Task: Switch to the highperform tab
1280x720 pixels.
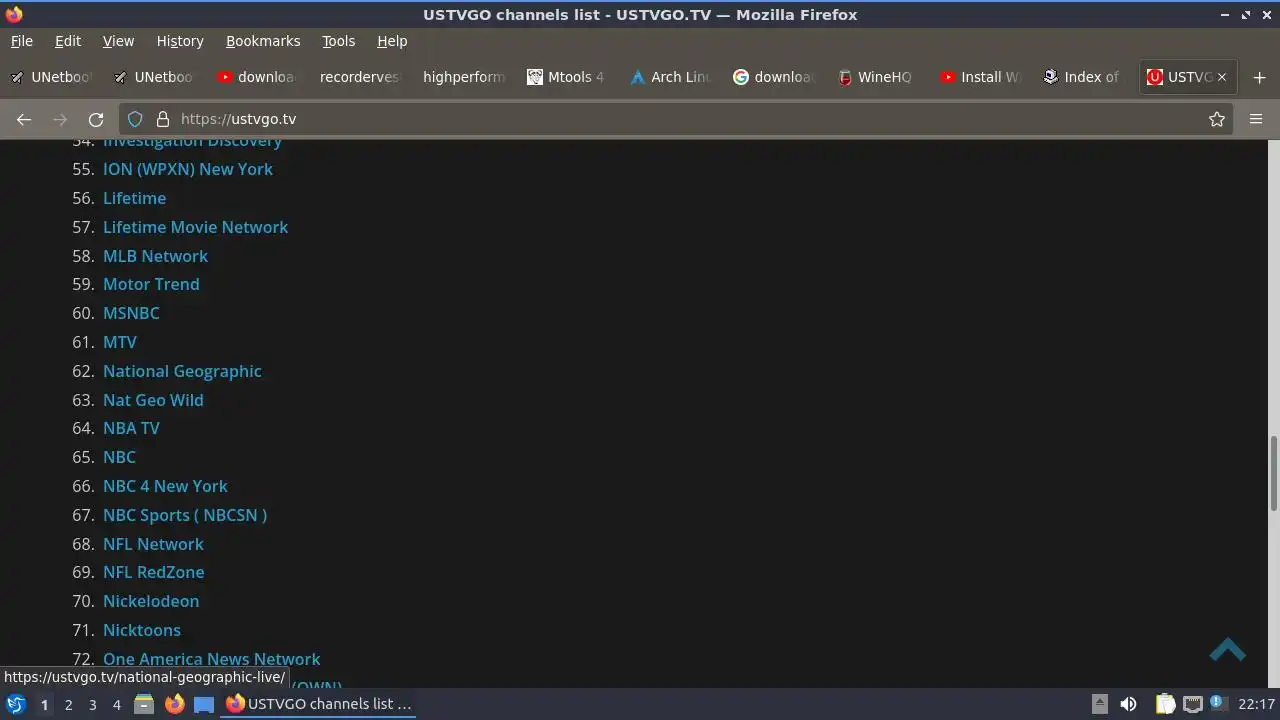Action: (463, 77)
